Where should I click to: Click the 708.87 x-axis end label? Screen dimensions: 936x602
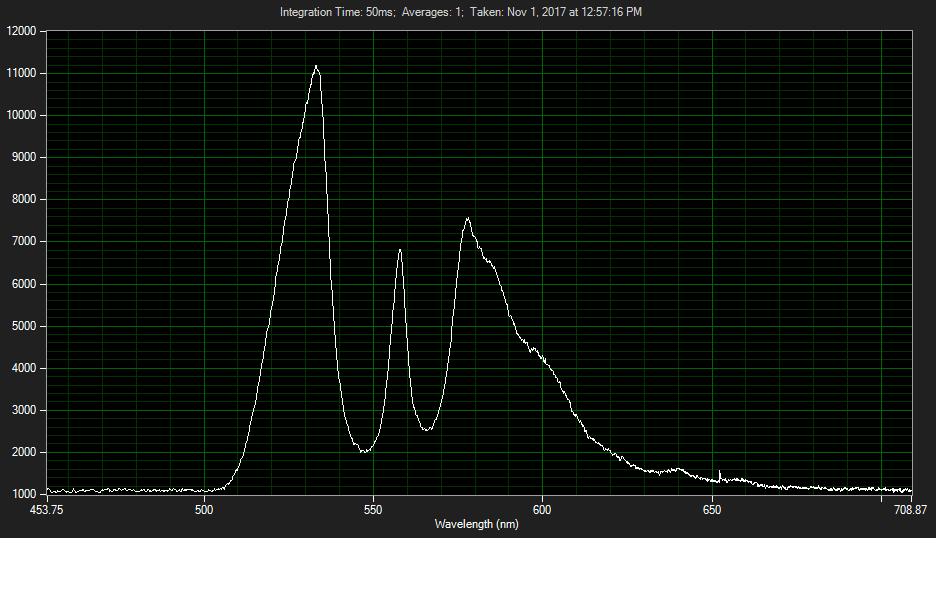(x=911, y=510)
